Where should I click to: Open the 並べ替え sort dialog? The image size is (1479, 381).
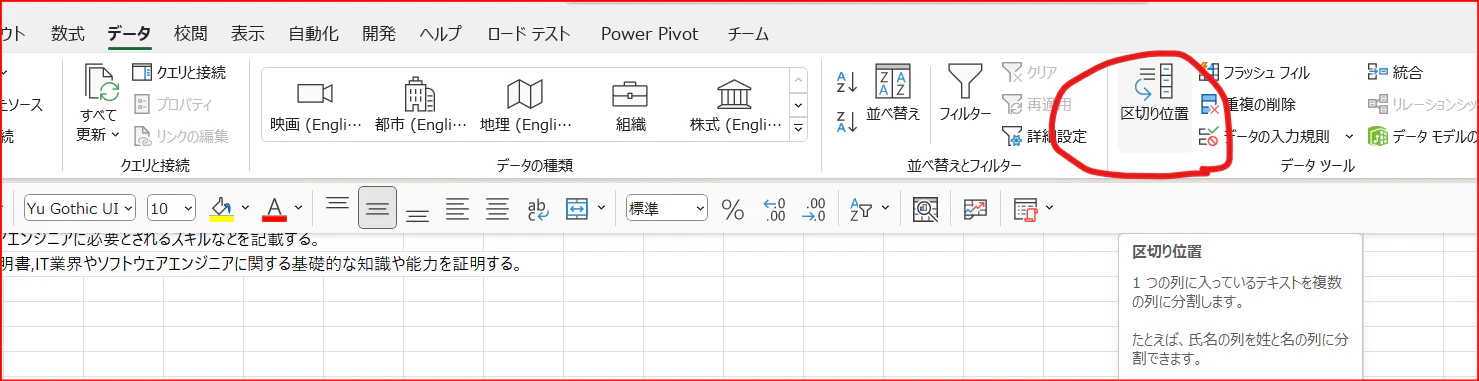[x=892, y=93]
